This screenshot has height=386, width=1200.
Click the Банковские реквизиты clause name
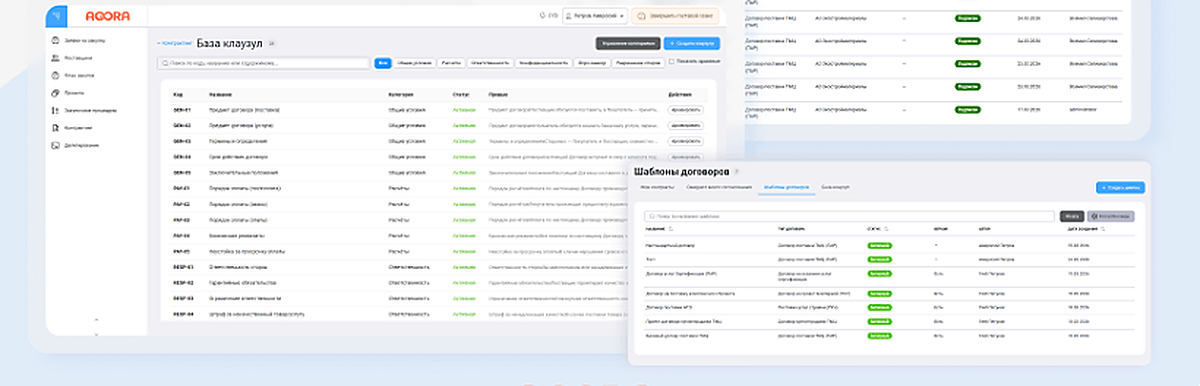[236, 235]
